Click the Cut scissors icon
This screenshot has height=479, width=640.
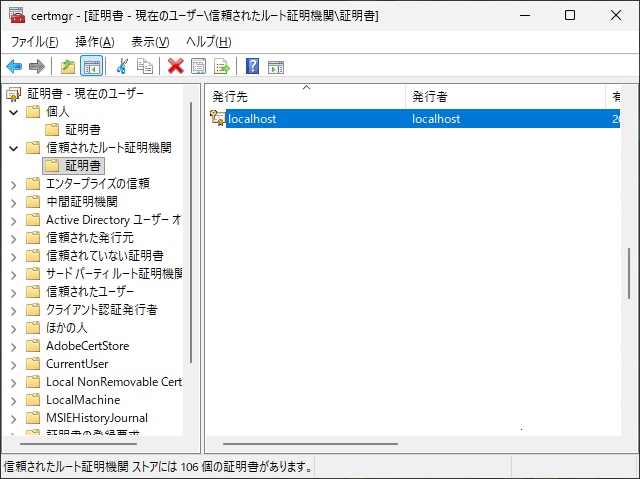coord(122,67)
